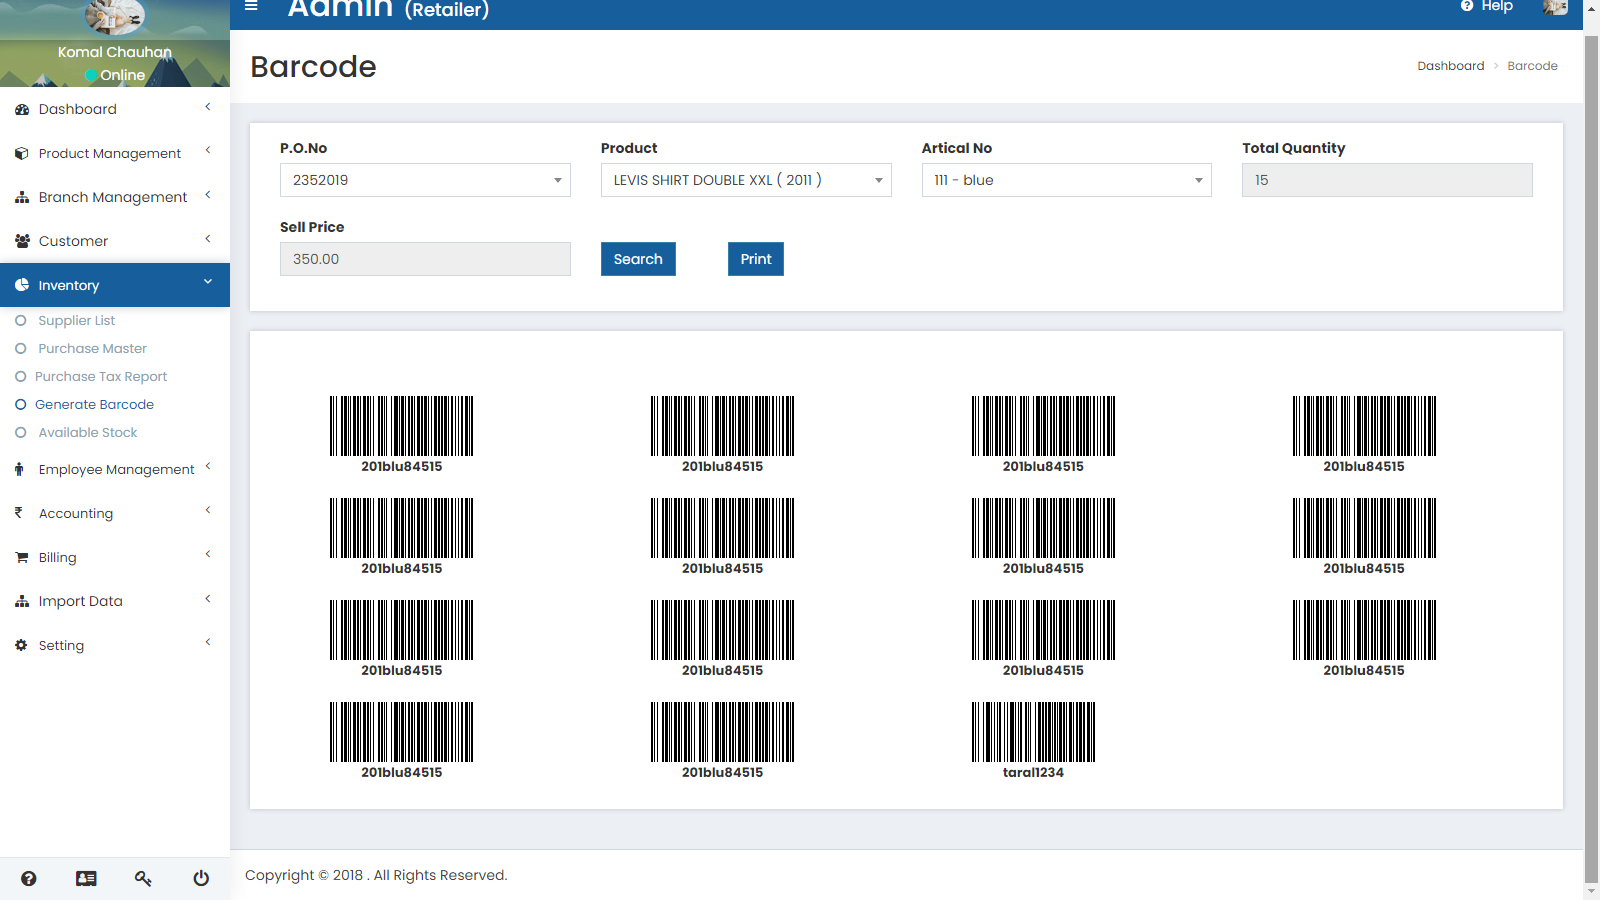Click the Print button
1600x900 pixels.
click(755, 259)
